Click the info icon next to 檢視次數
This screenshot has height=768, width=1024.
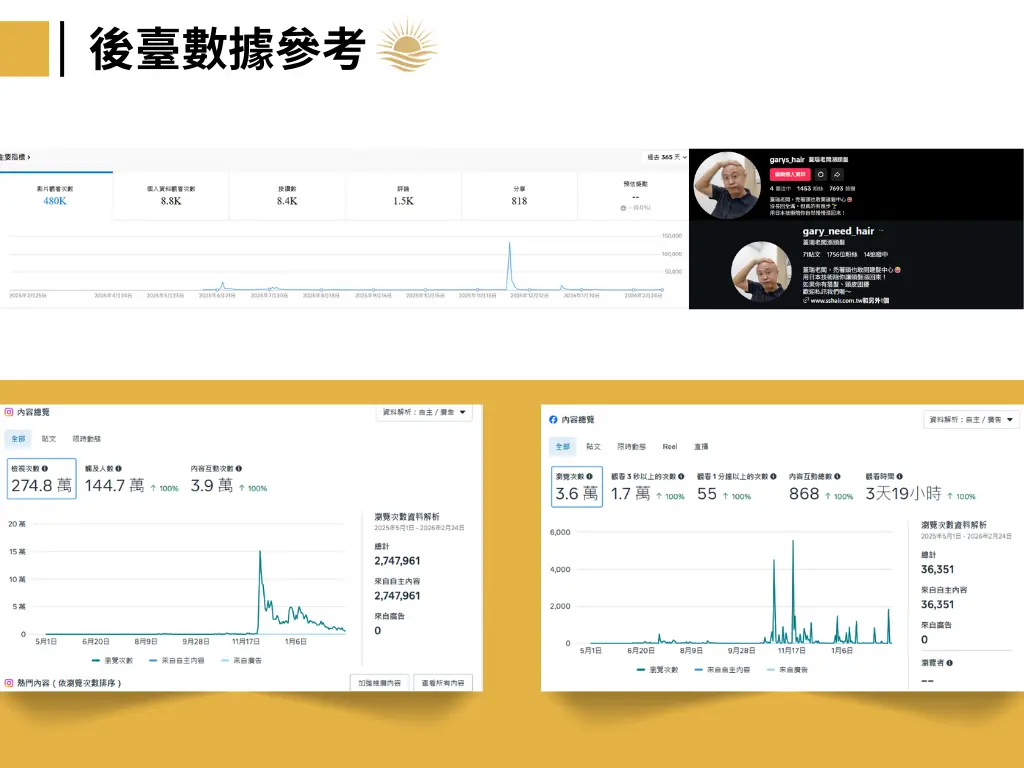(x=45, y=468)
